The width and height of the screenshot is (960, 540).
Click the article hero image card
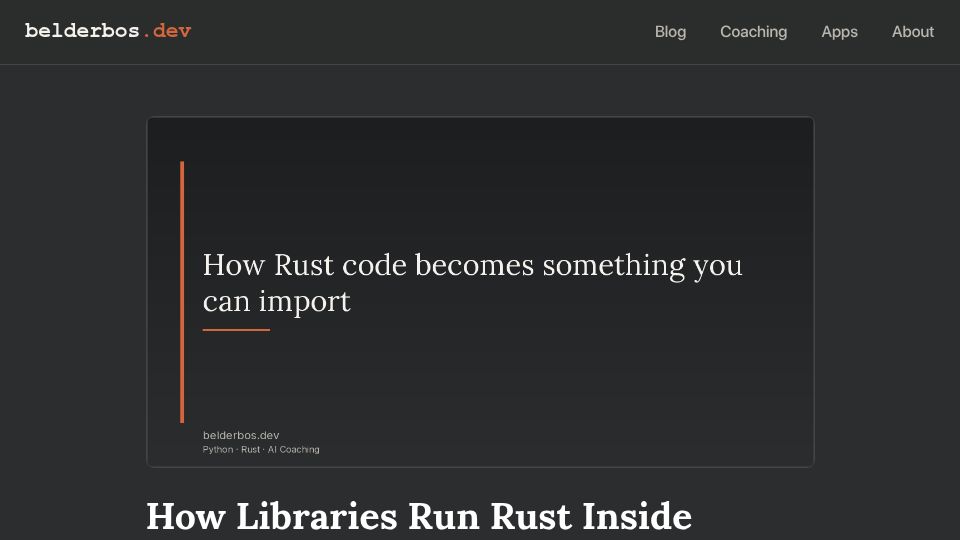point(481,292)
